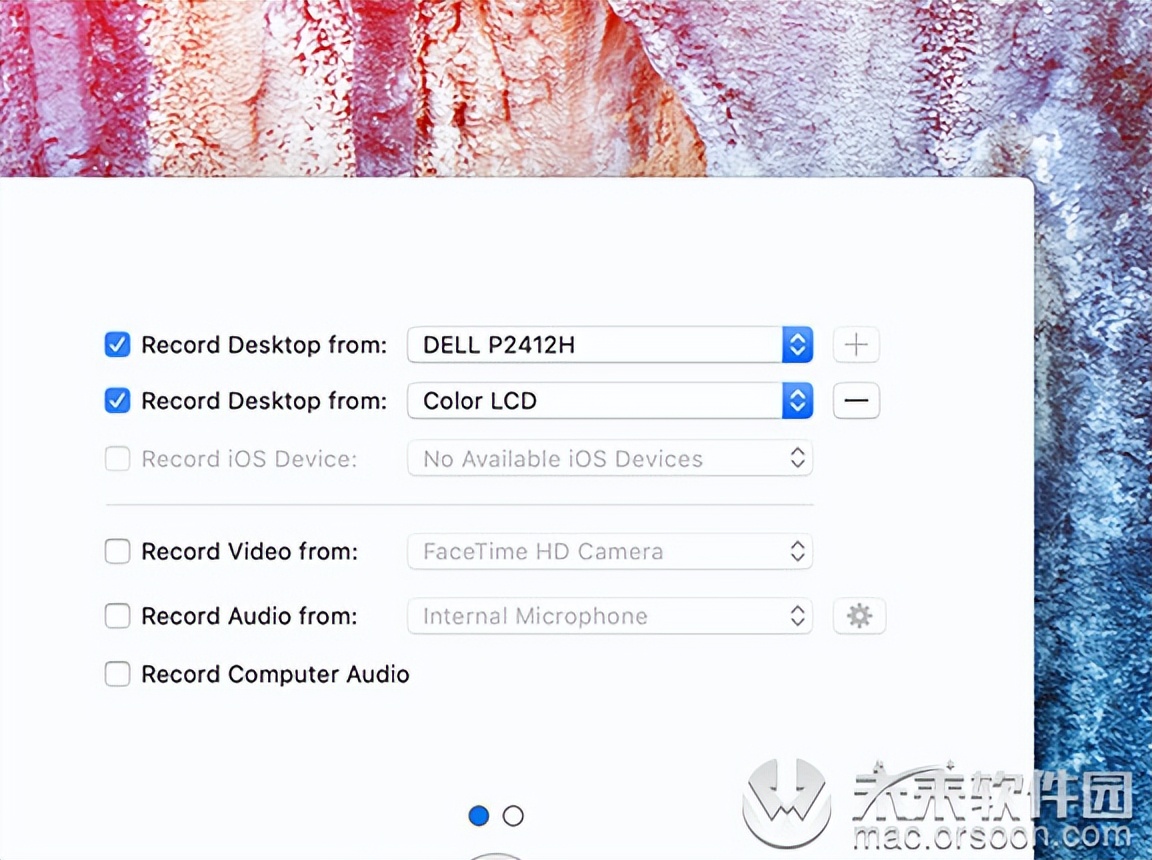Check the Record Computer Audio box

point(117,674)
